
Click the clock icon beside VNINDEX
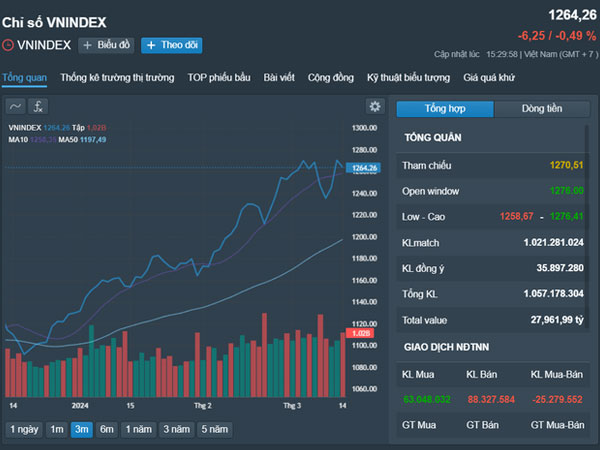pos(8,45)
